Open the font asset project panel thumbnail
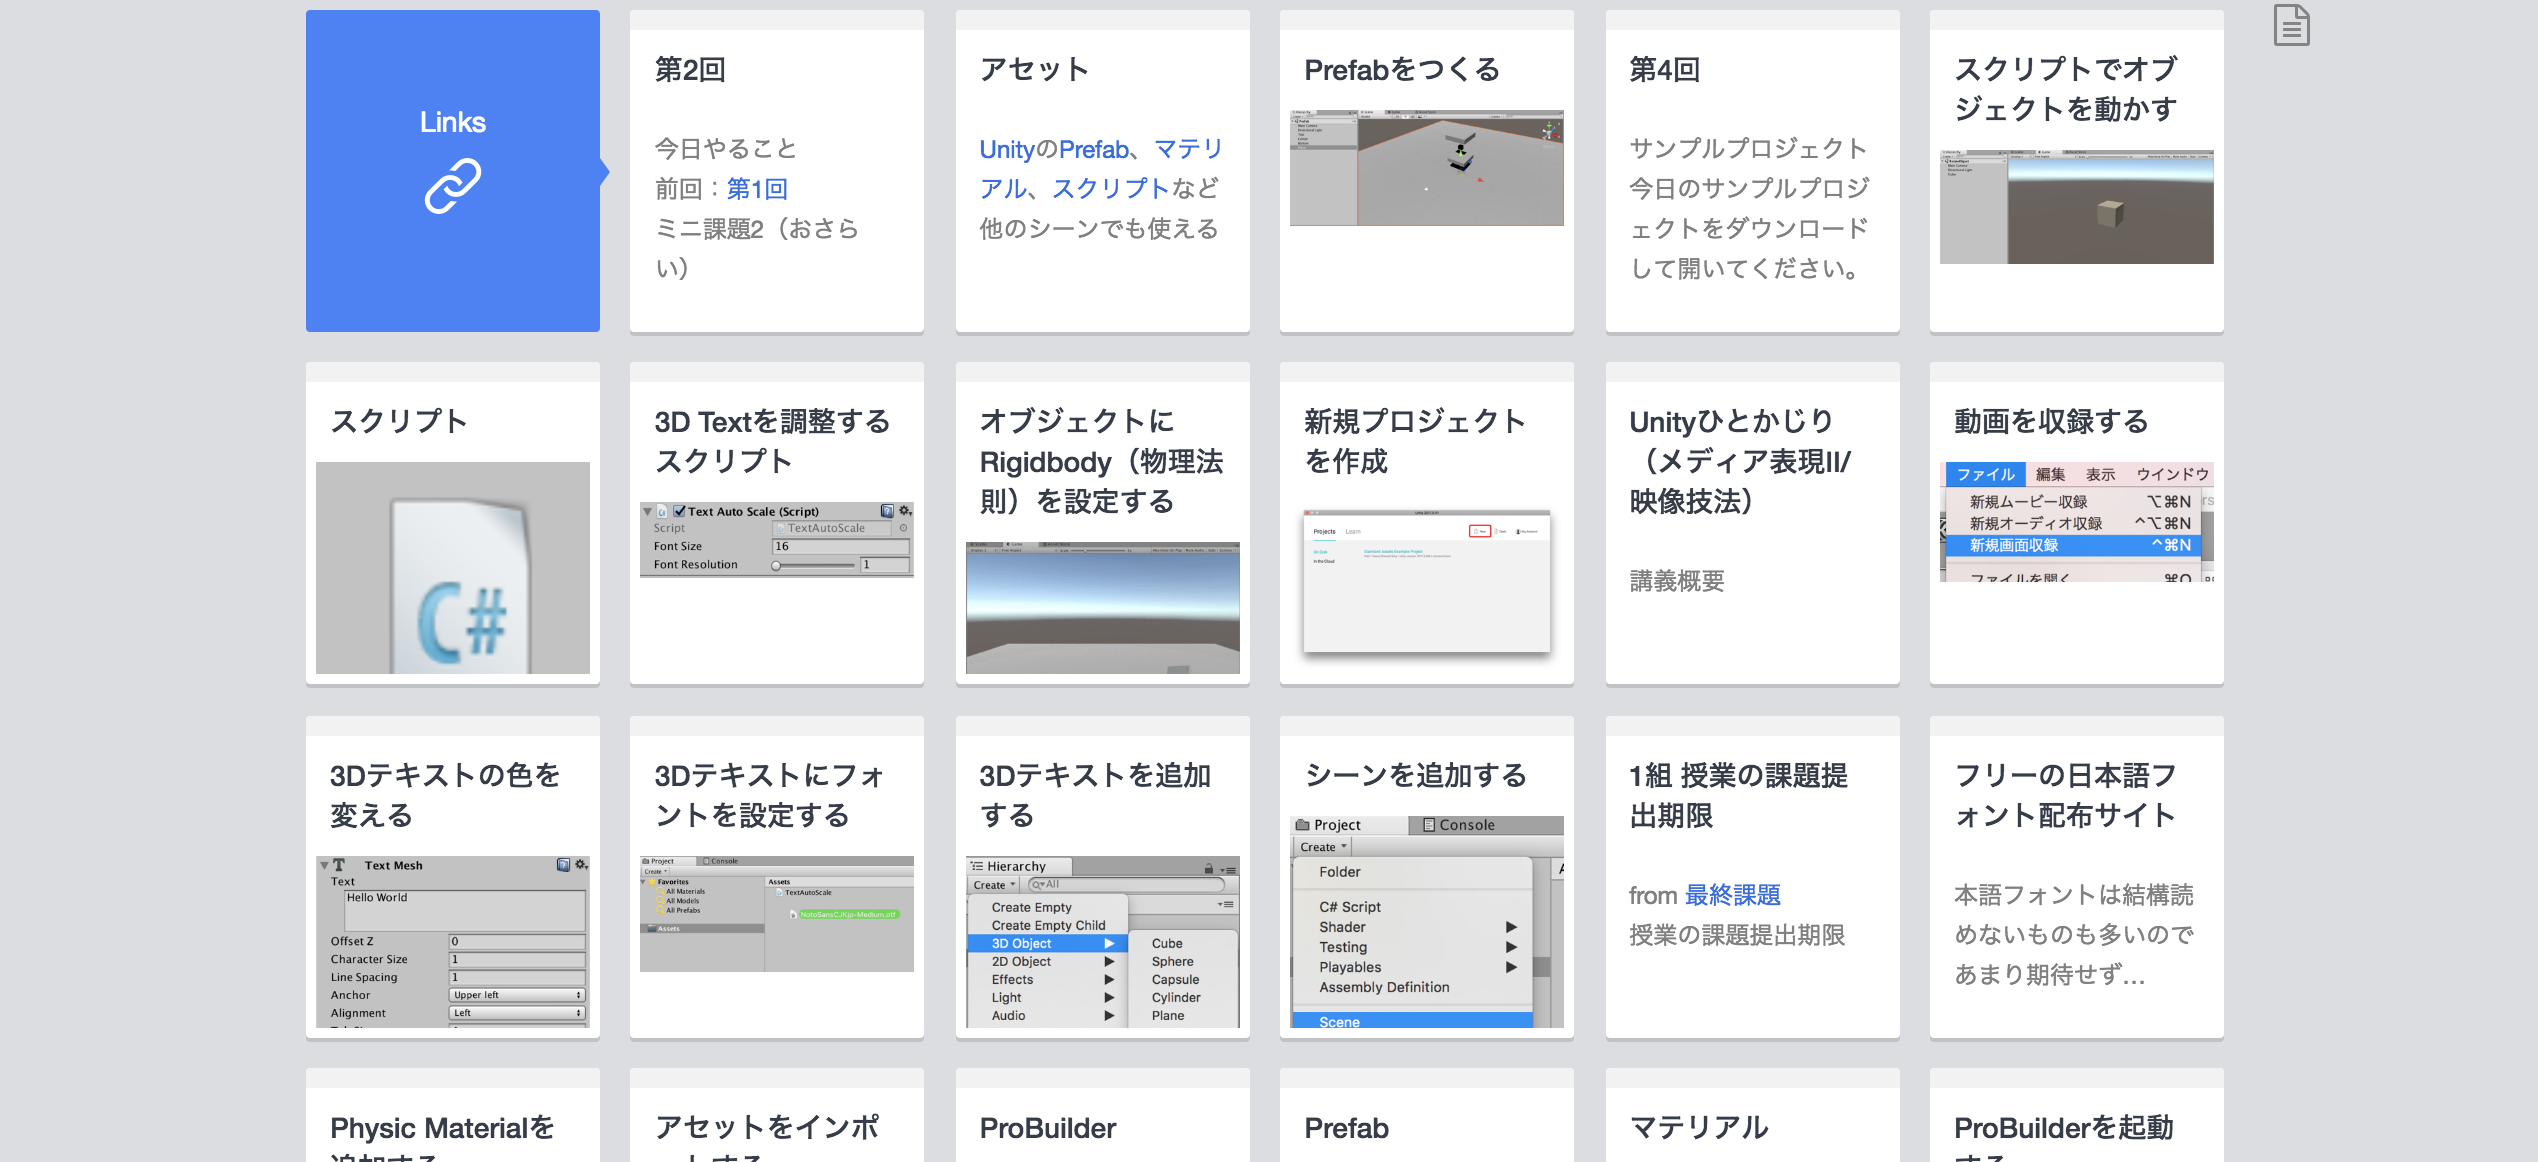This screenshot has height=1162, width=2538. (x=777, y=914)
